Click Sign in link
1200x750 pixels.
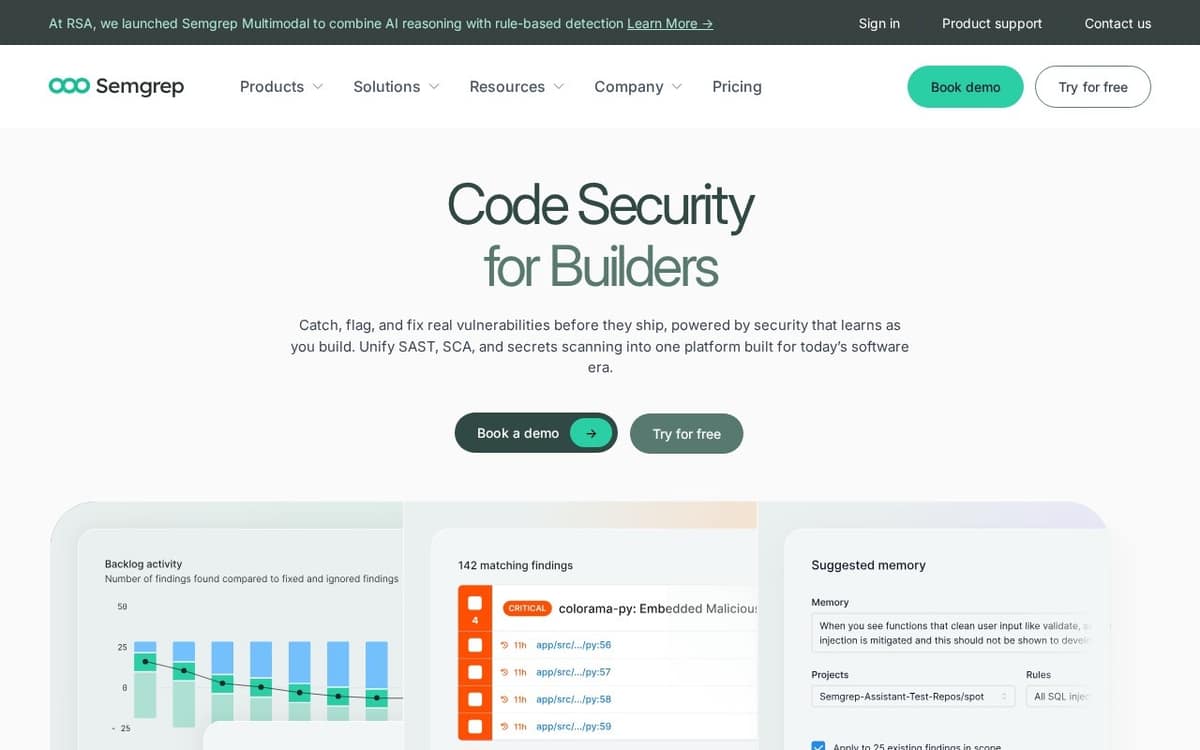tap(879, 23)
